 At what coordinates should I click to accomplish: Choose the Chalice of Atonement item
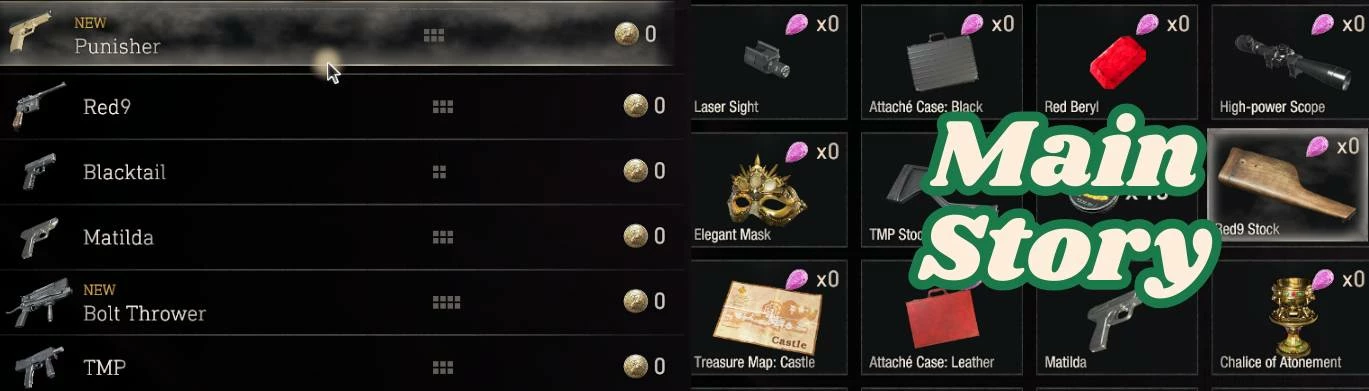point(1289,318)
